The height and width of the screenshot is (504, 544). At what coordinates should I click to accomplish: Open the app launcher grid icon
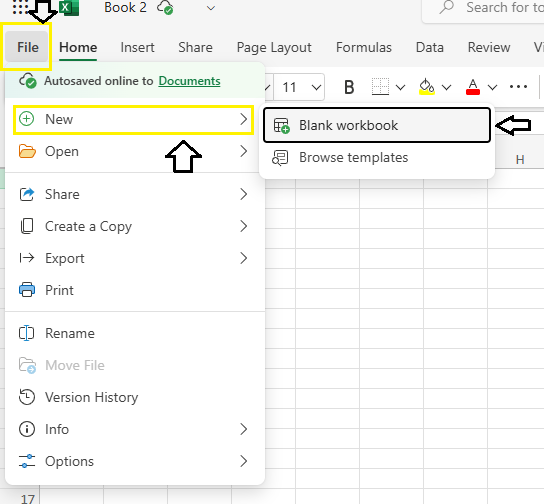tap(20, 7)
